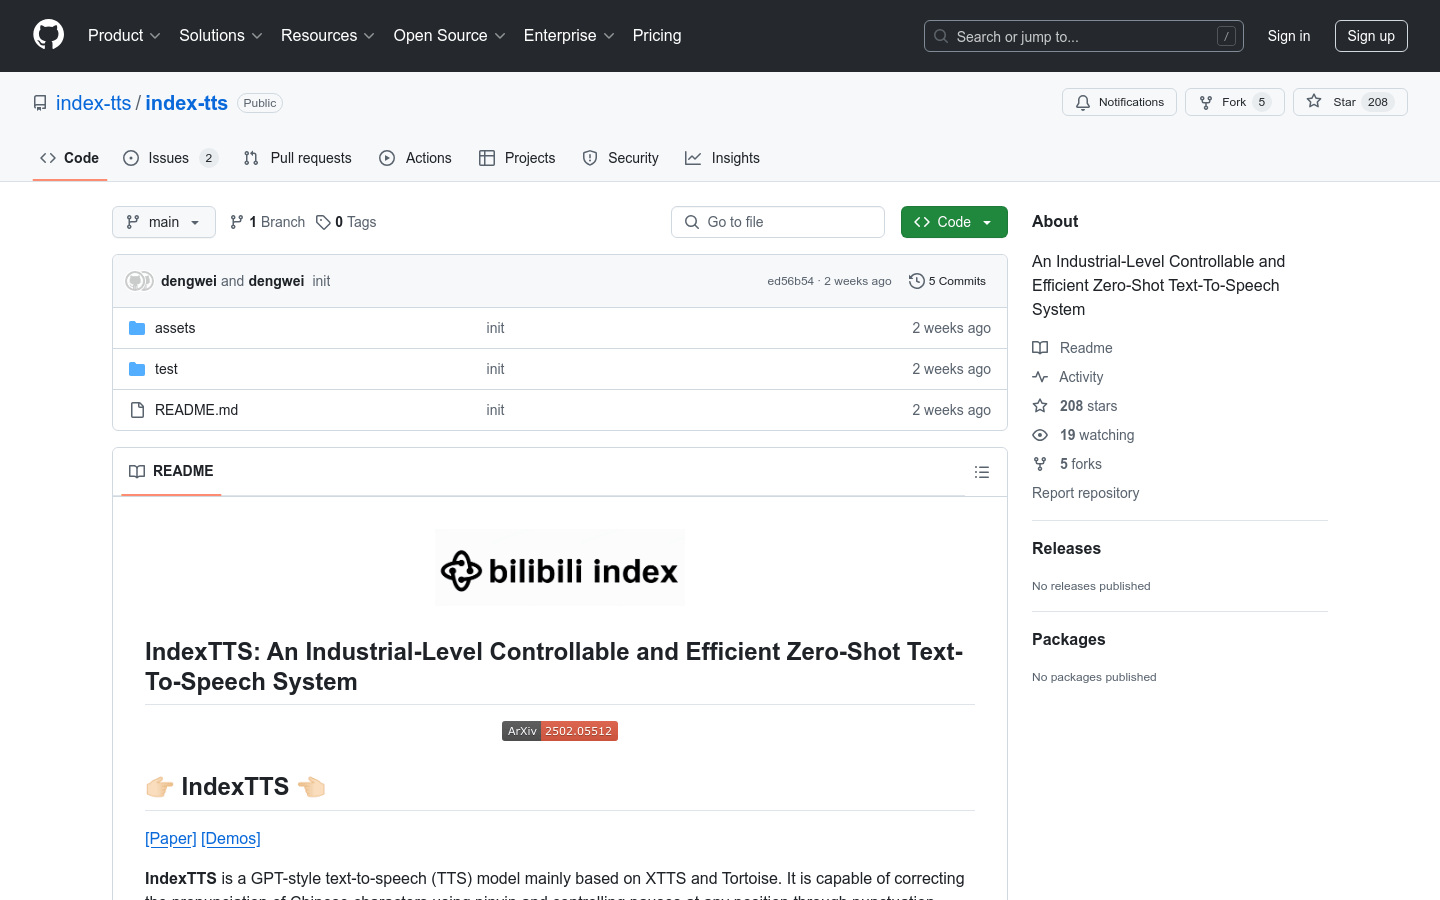
Task: Expand the Enterprise menu
Action: 569,35
